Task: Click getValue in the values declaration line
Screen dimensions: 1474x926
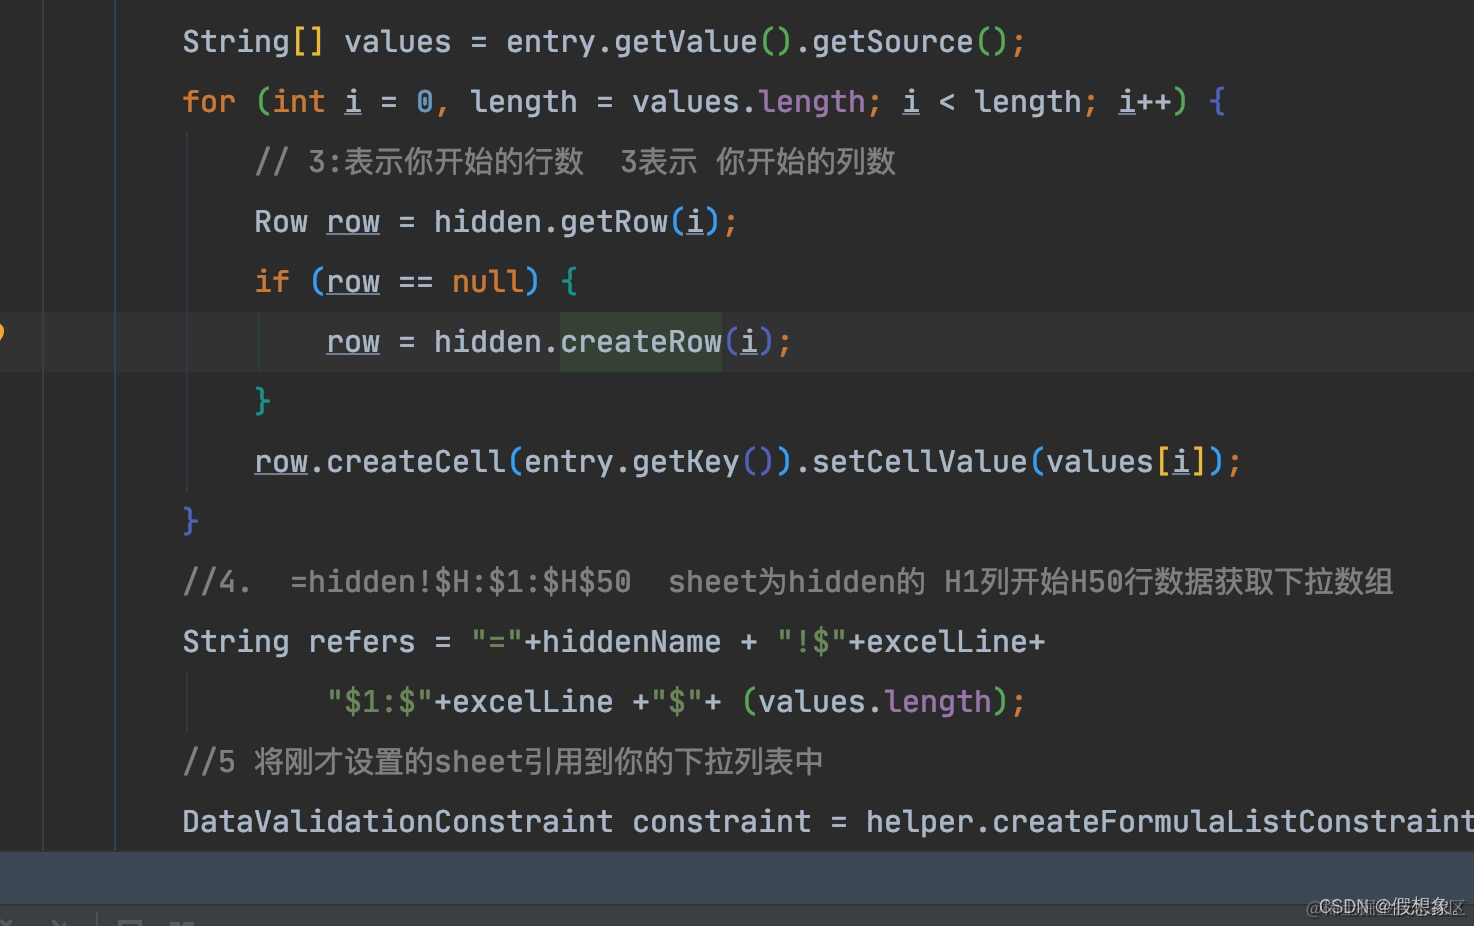Action: 685,42
